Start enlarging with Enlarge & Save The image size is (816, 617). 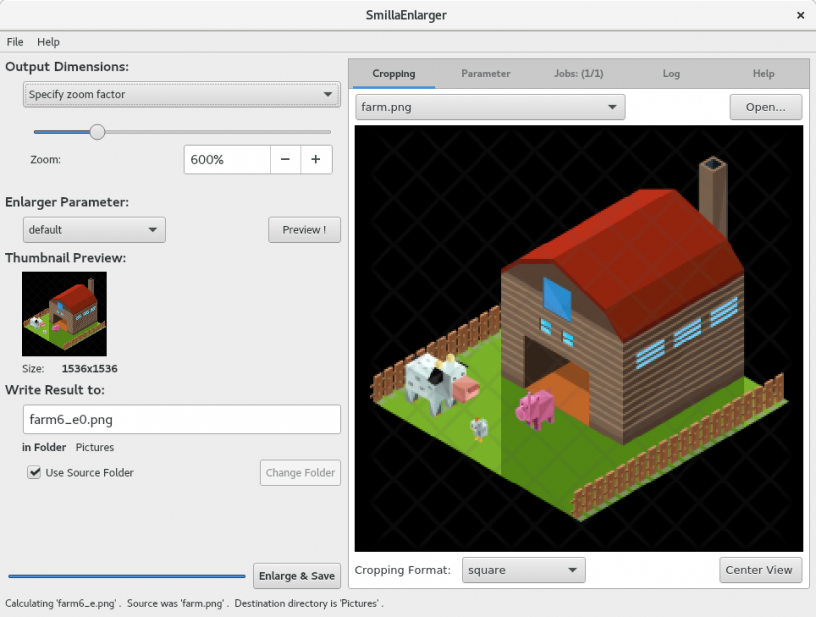tap(297, 576)
